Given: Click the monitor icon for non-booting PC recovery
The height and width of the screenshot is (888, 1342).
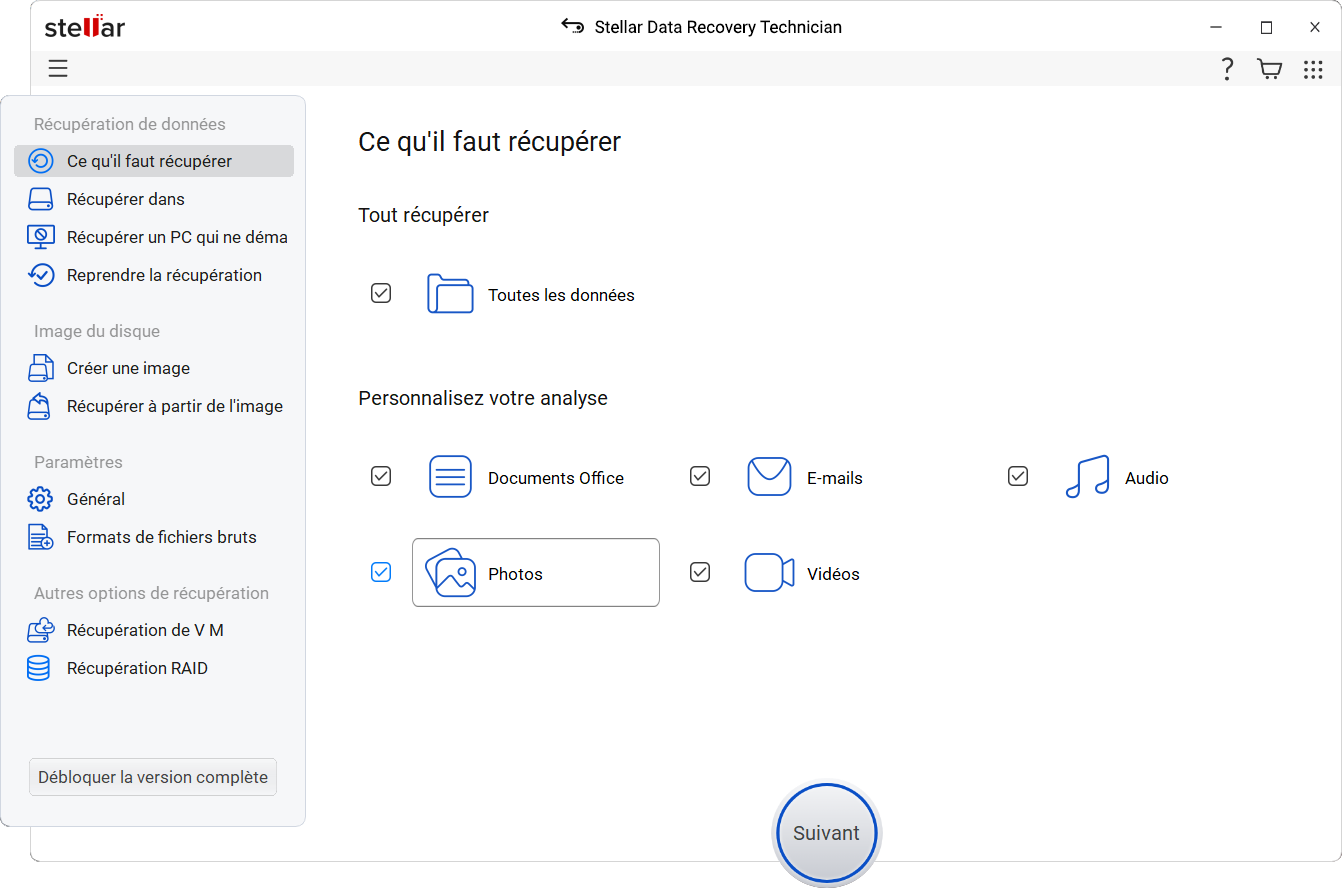Looking at the screenshot, I should tap(40, 237).
